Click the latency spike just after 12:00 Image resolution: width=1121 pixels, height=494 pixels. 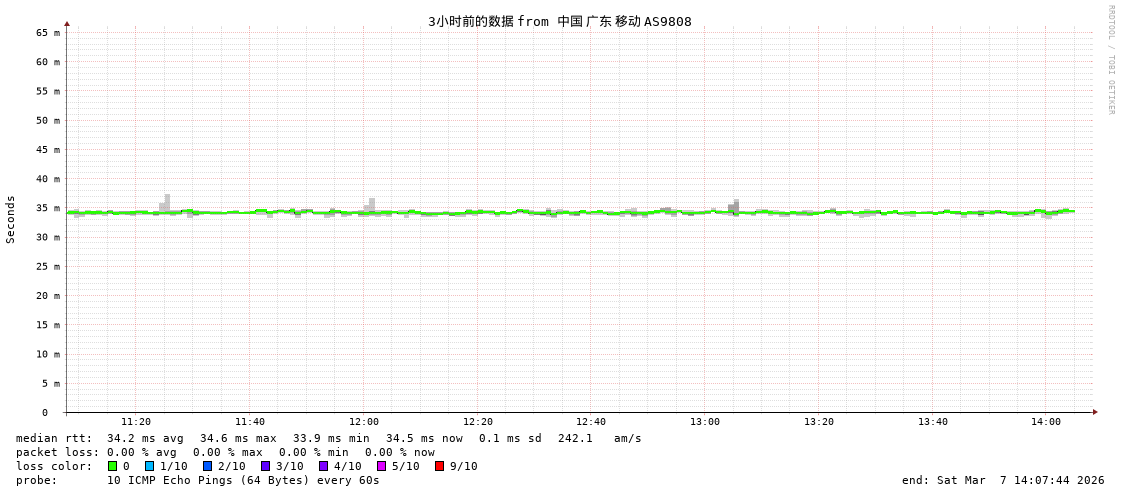point(370,205)
